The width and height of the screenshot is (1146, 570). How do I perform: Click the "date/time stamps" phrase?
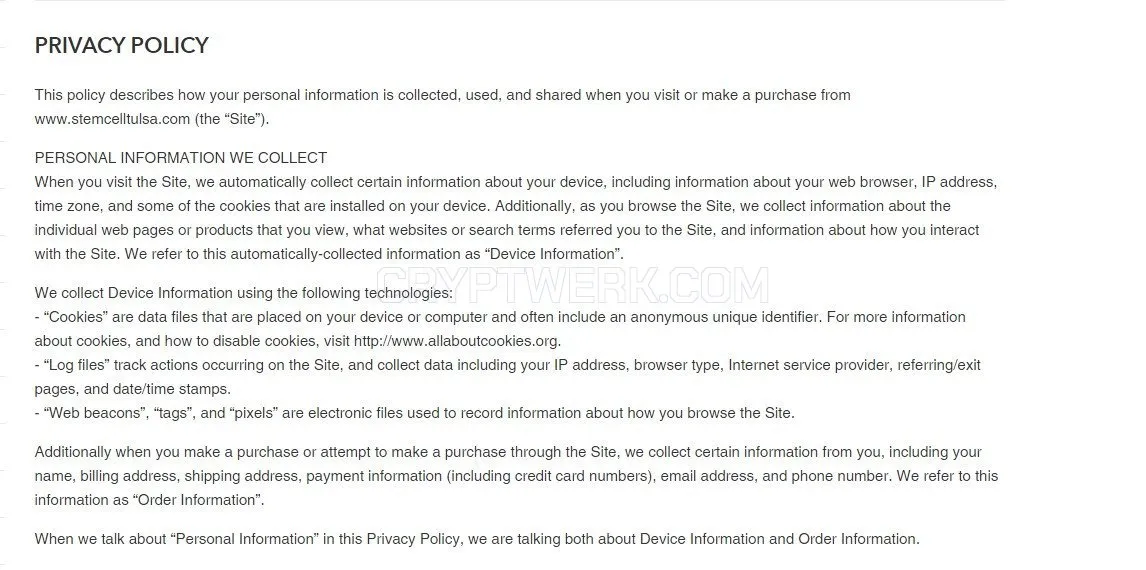click(x=171, y=390)
